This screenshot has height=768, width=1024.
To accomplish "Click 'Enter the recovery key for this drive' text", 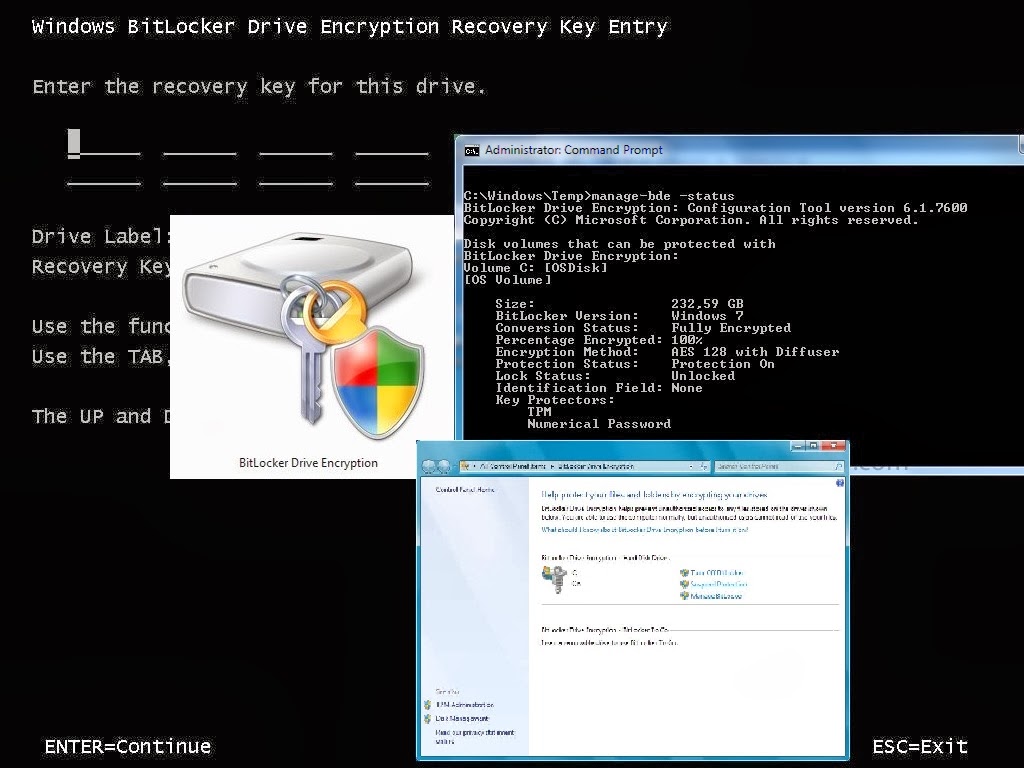I will pos(259,86).
